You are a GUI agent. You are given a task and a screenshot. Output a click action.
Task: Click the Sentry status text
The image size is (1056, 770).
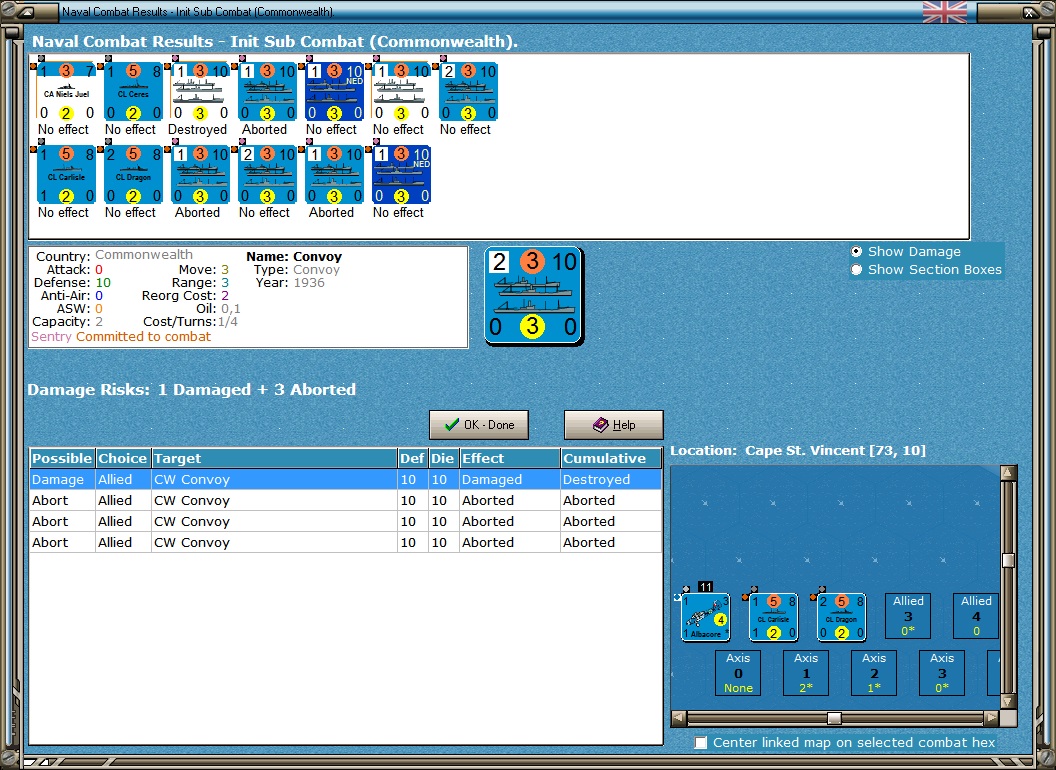tap(51, 337)
